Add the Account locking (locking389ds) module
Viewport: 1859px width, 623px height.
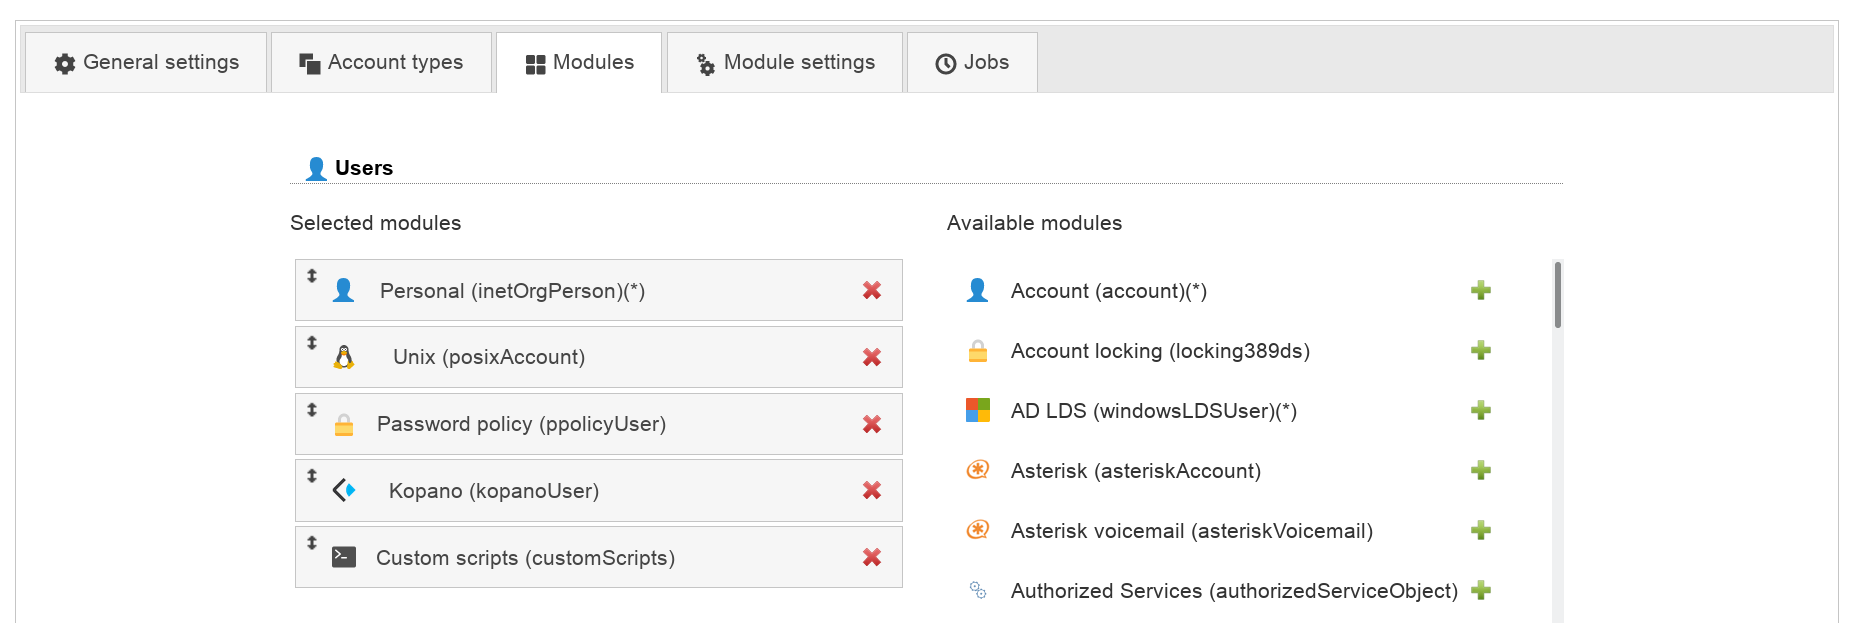[x=1481, y=351]
